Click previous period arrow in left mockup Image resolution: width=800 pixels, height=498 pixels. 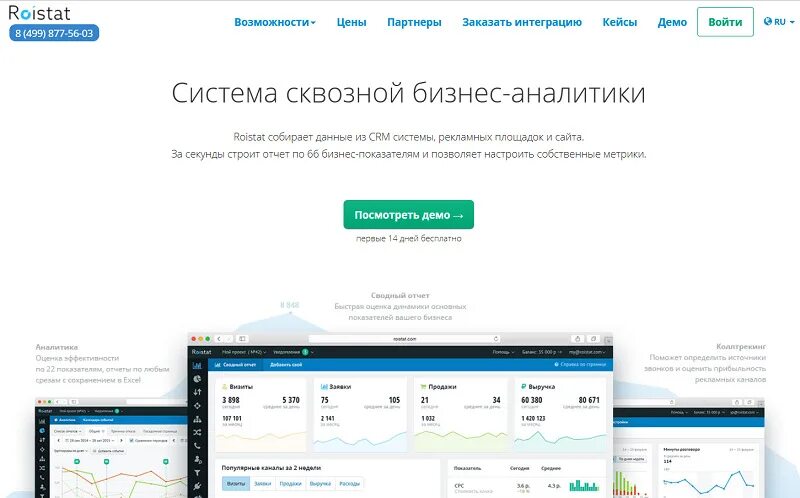pos(58,440)
